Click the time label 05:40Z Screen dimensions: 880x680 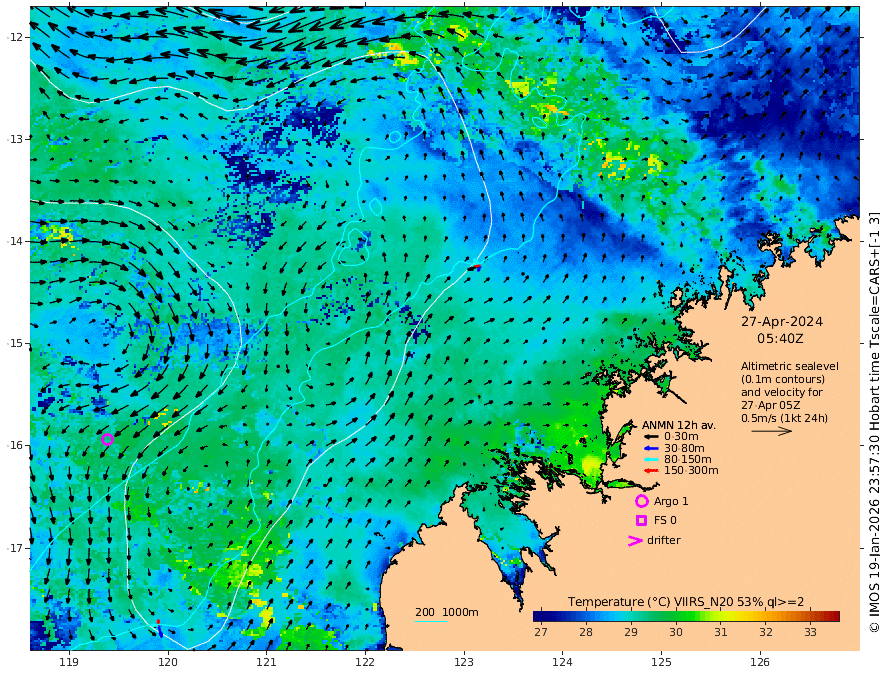click(780, 339)
